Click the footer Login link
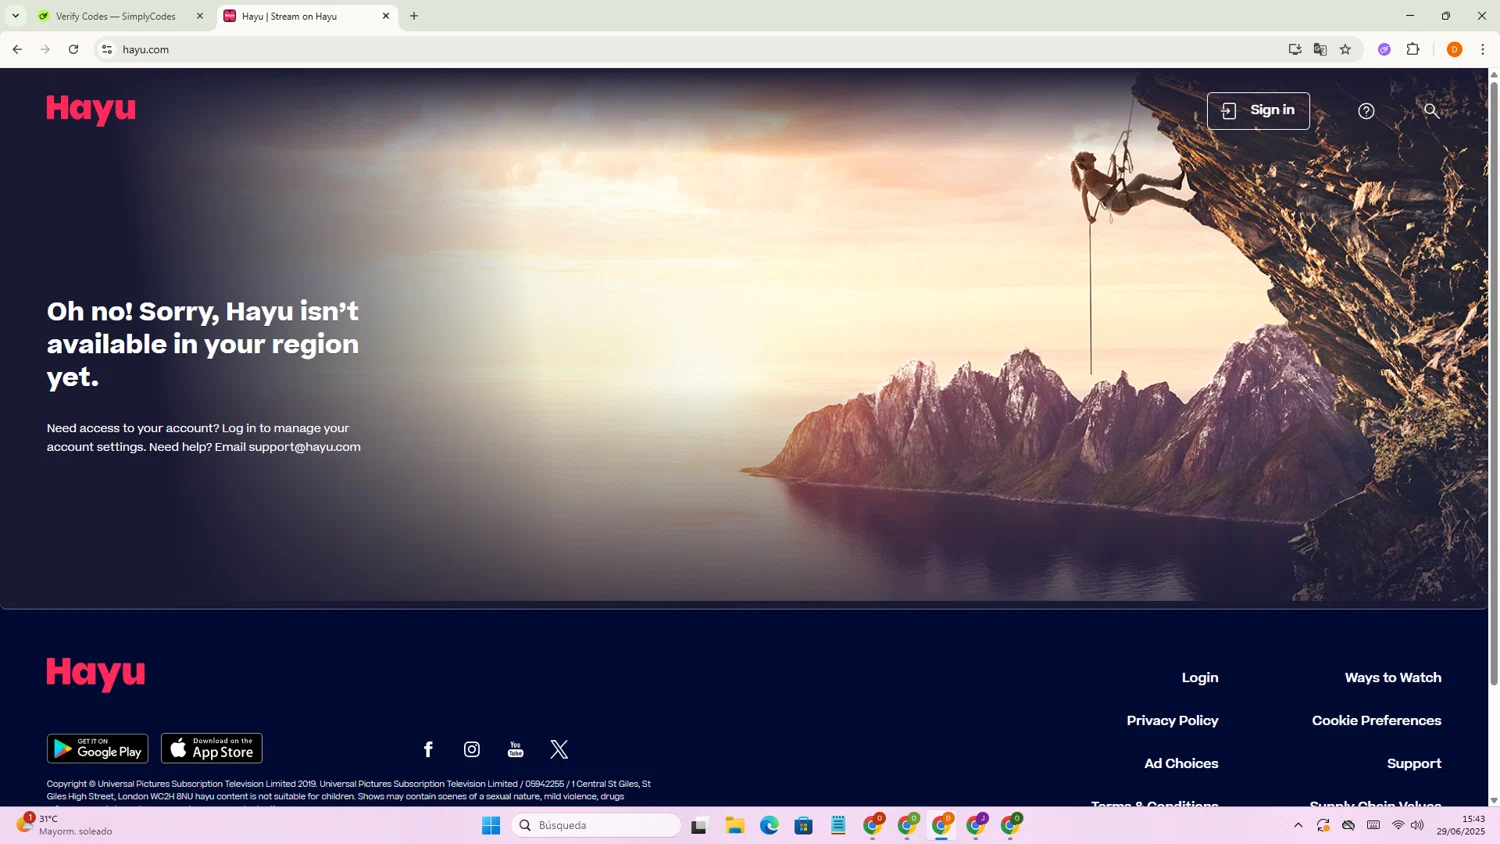 point(1200,678)
